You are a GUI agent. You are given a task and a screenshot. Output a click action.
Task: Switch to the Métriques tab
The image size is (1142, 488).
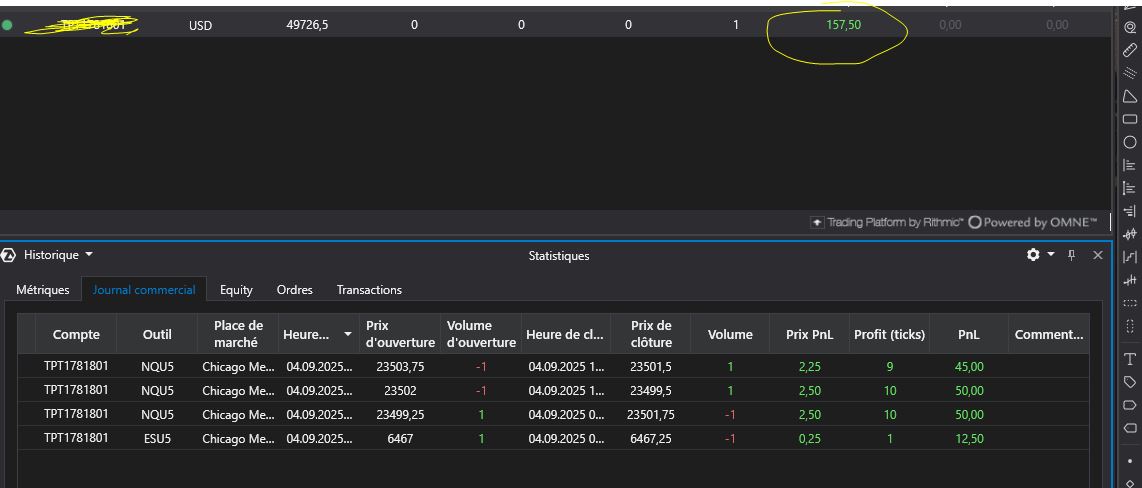[x=43, y=290]
